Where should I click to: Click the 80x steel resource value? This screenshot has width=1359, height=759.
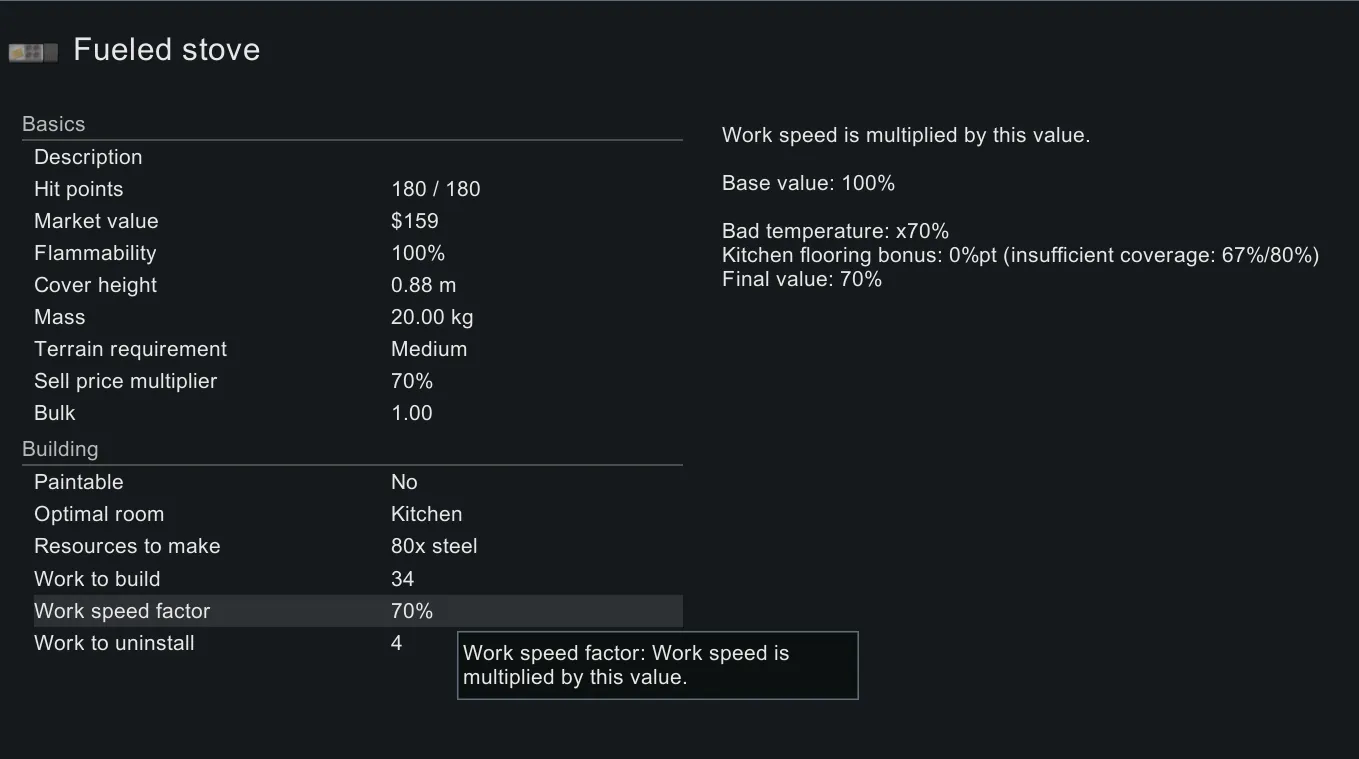[x=434, y=546]
